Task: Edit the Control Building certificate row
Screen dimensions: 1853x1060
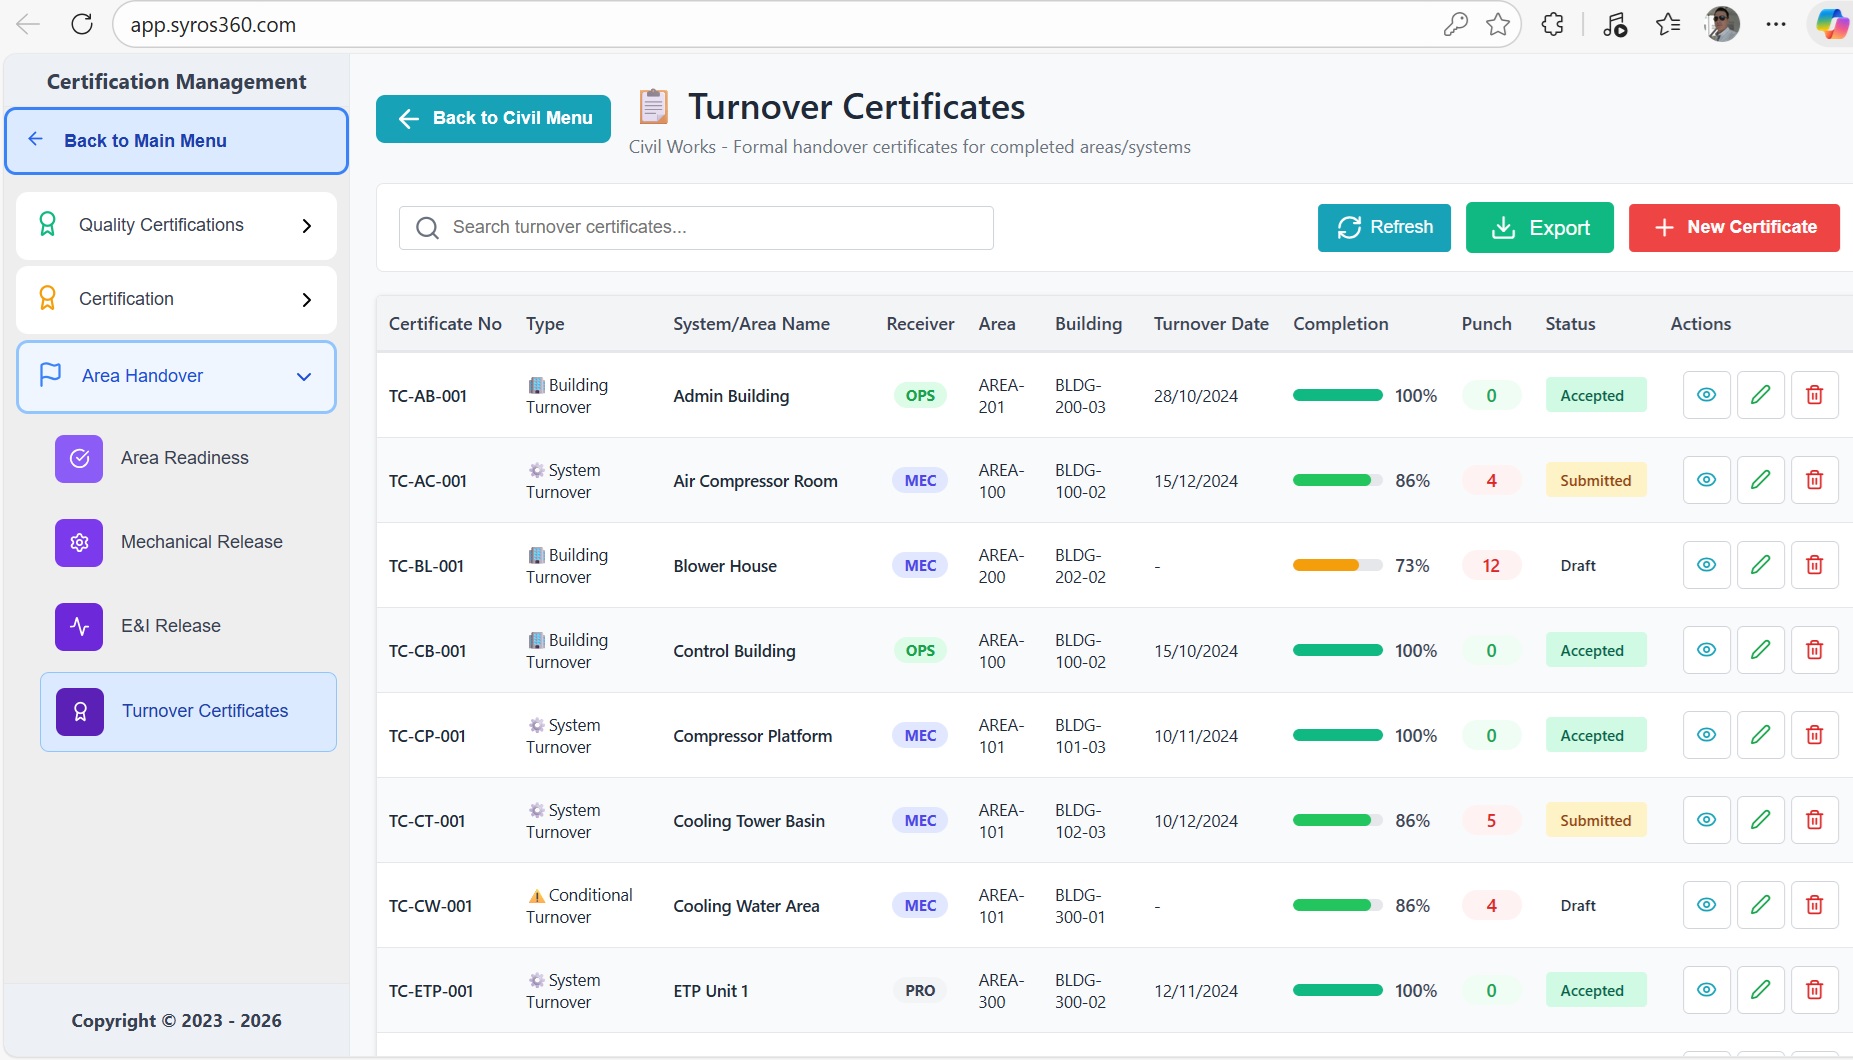Action: 1760,650
